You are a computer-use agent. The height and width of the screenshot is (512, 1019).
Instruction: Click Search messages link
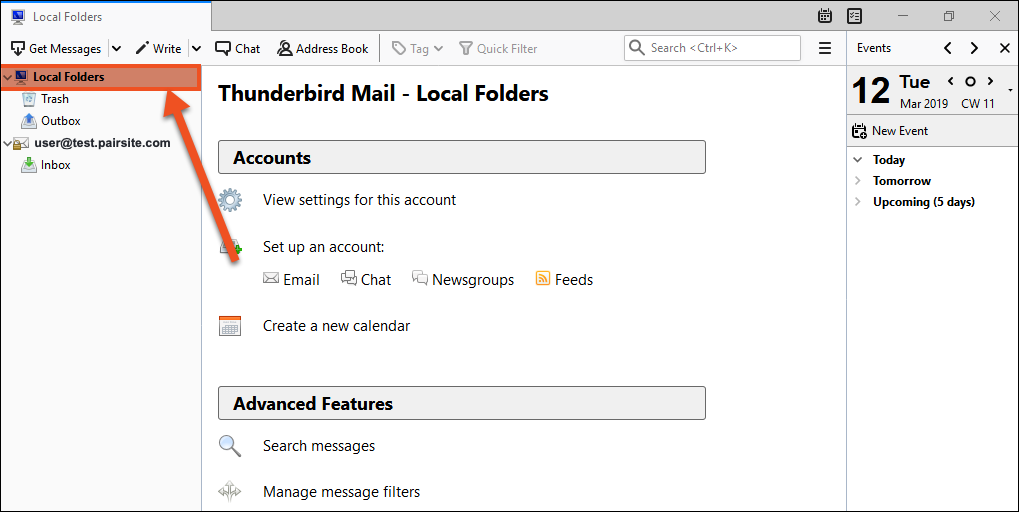coord(319,446)
